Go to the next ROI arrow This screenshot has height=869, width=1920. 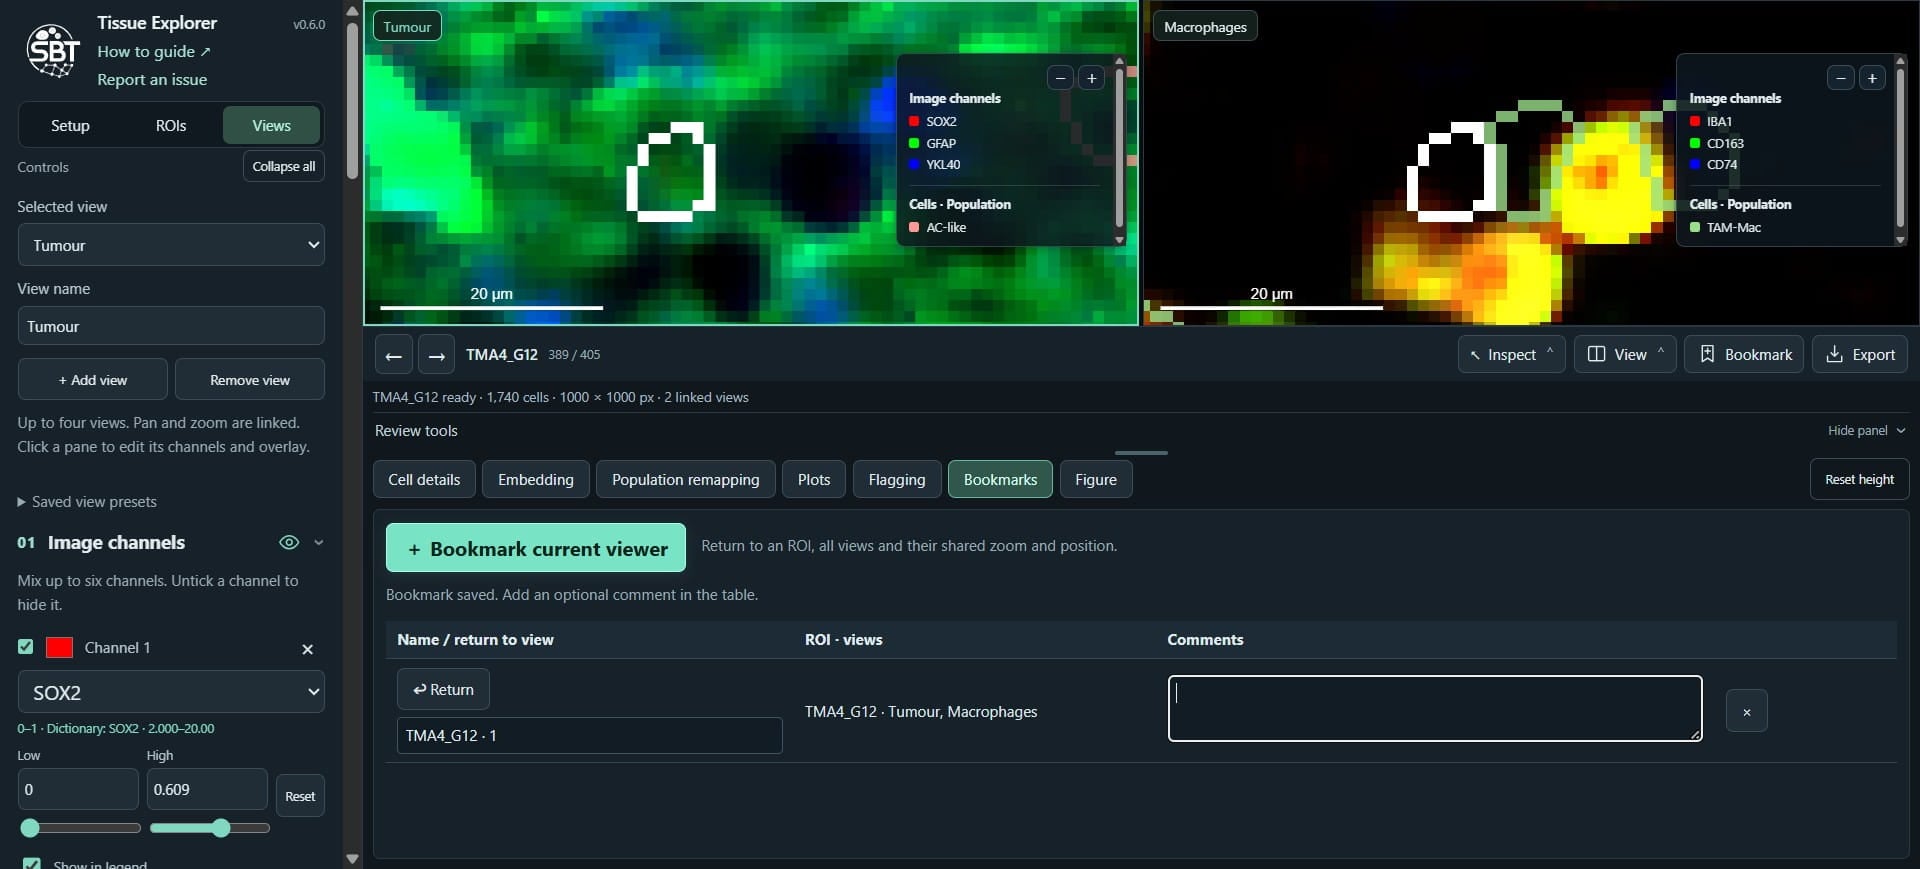coord(436,355)
